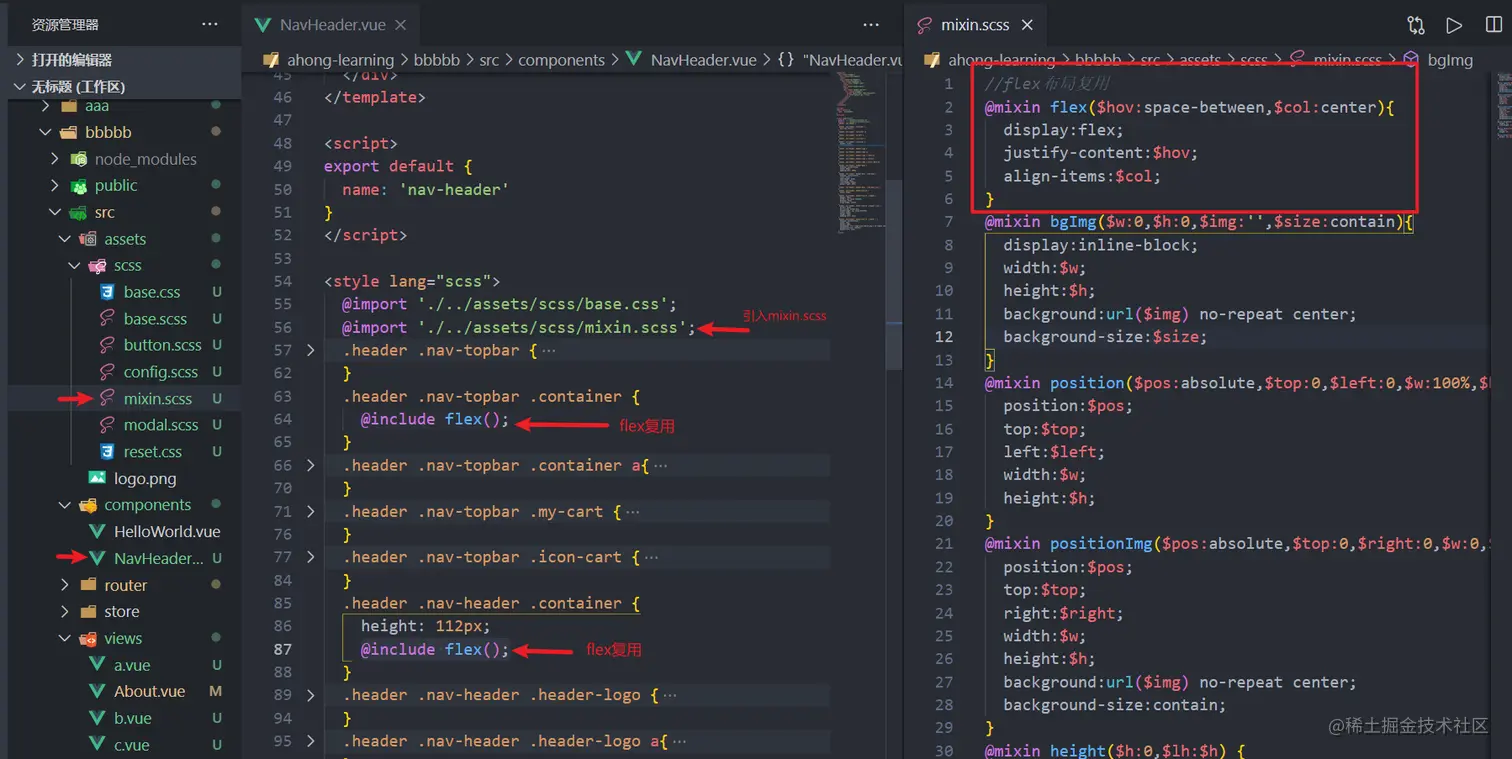Click the CSS icon beside base.css

coord(106,292)
